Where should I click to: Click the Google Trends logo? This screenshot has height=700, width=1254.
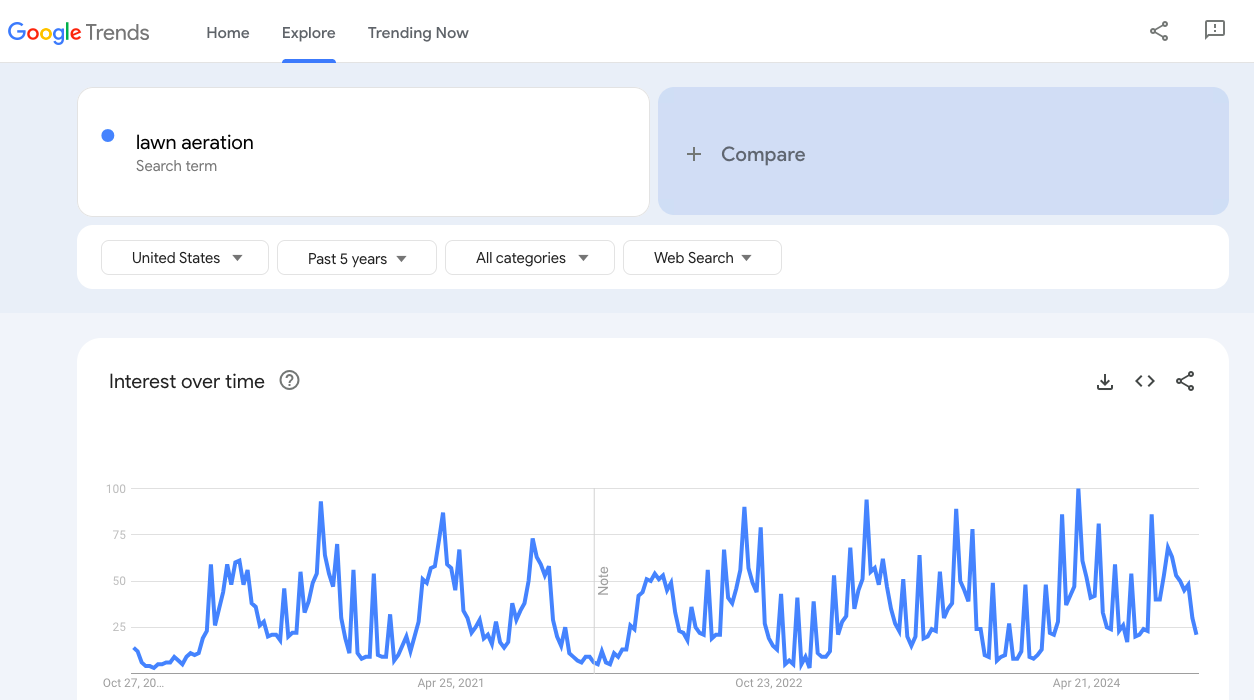tap(79, 32)
